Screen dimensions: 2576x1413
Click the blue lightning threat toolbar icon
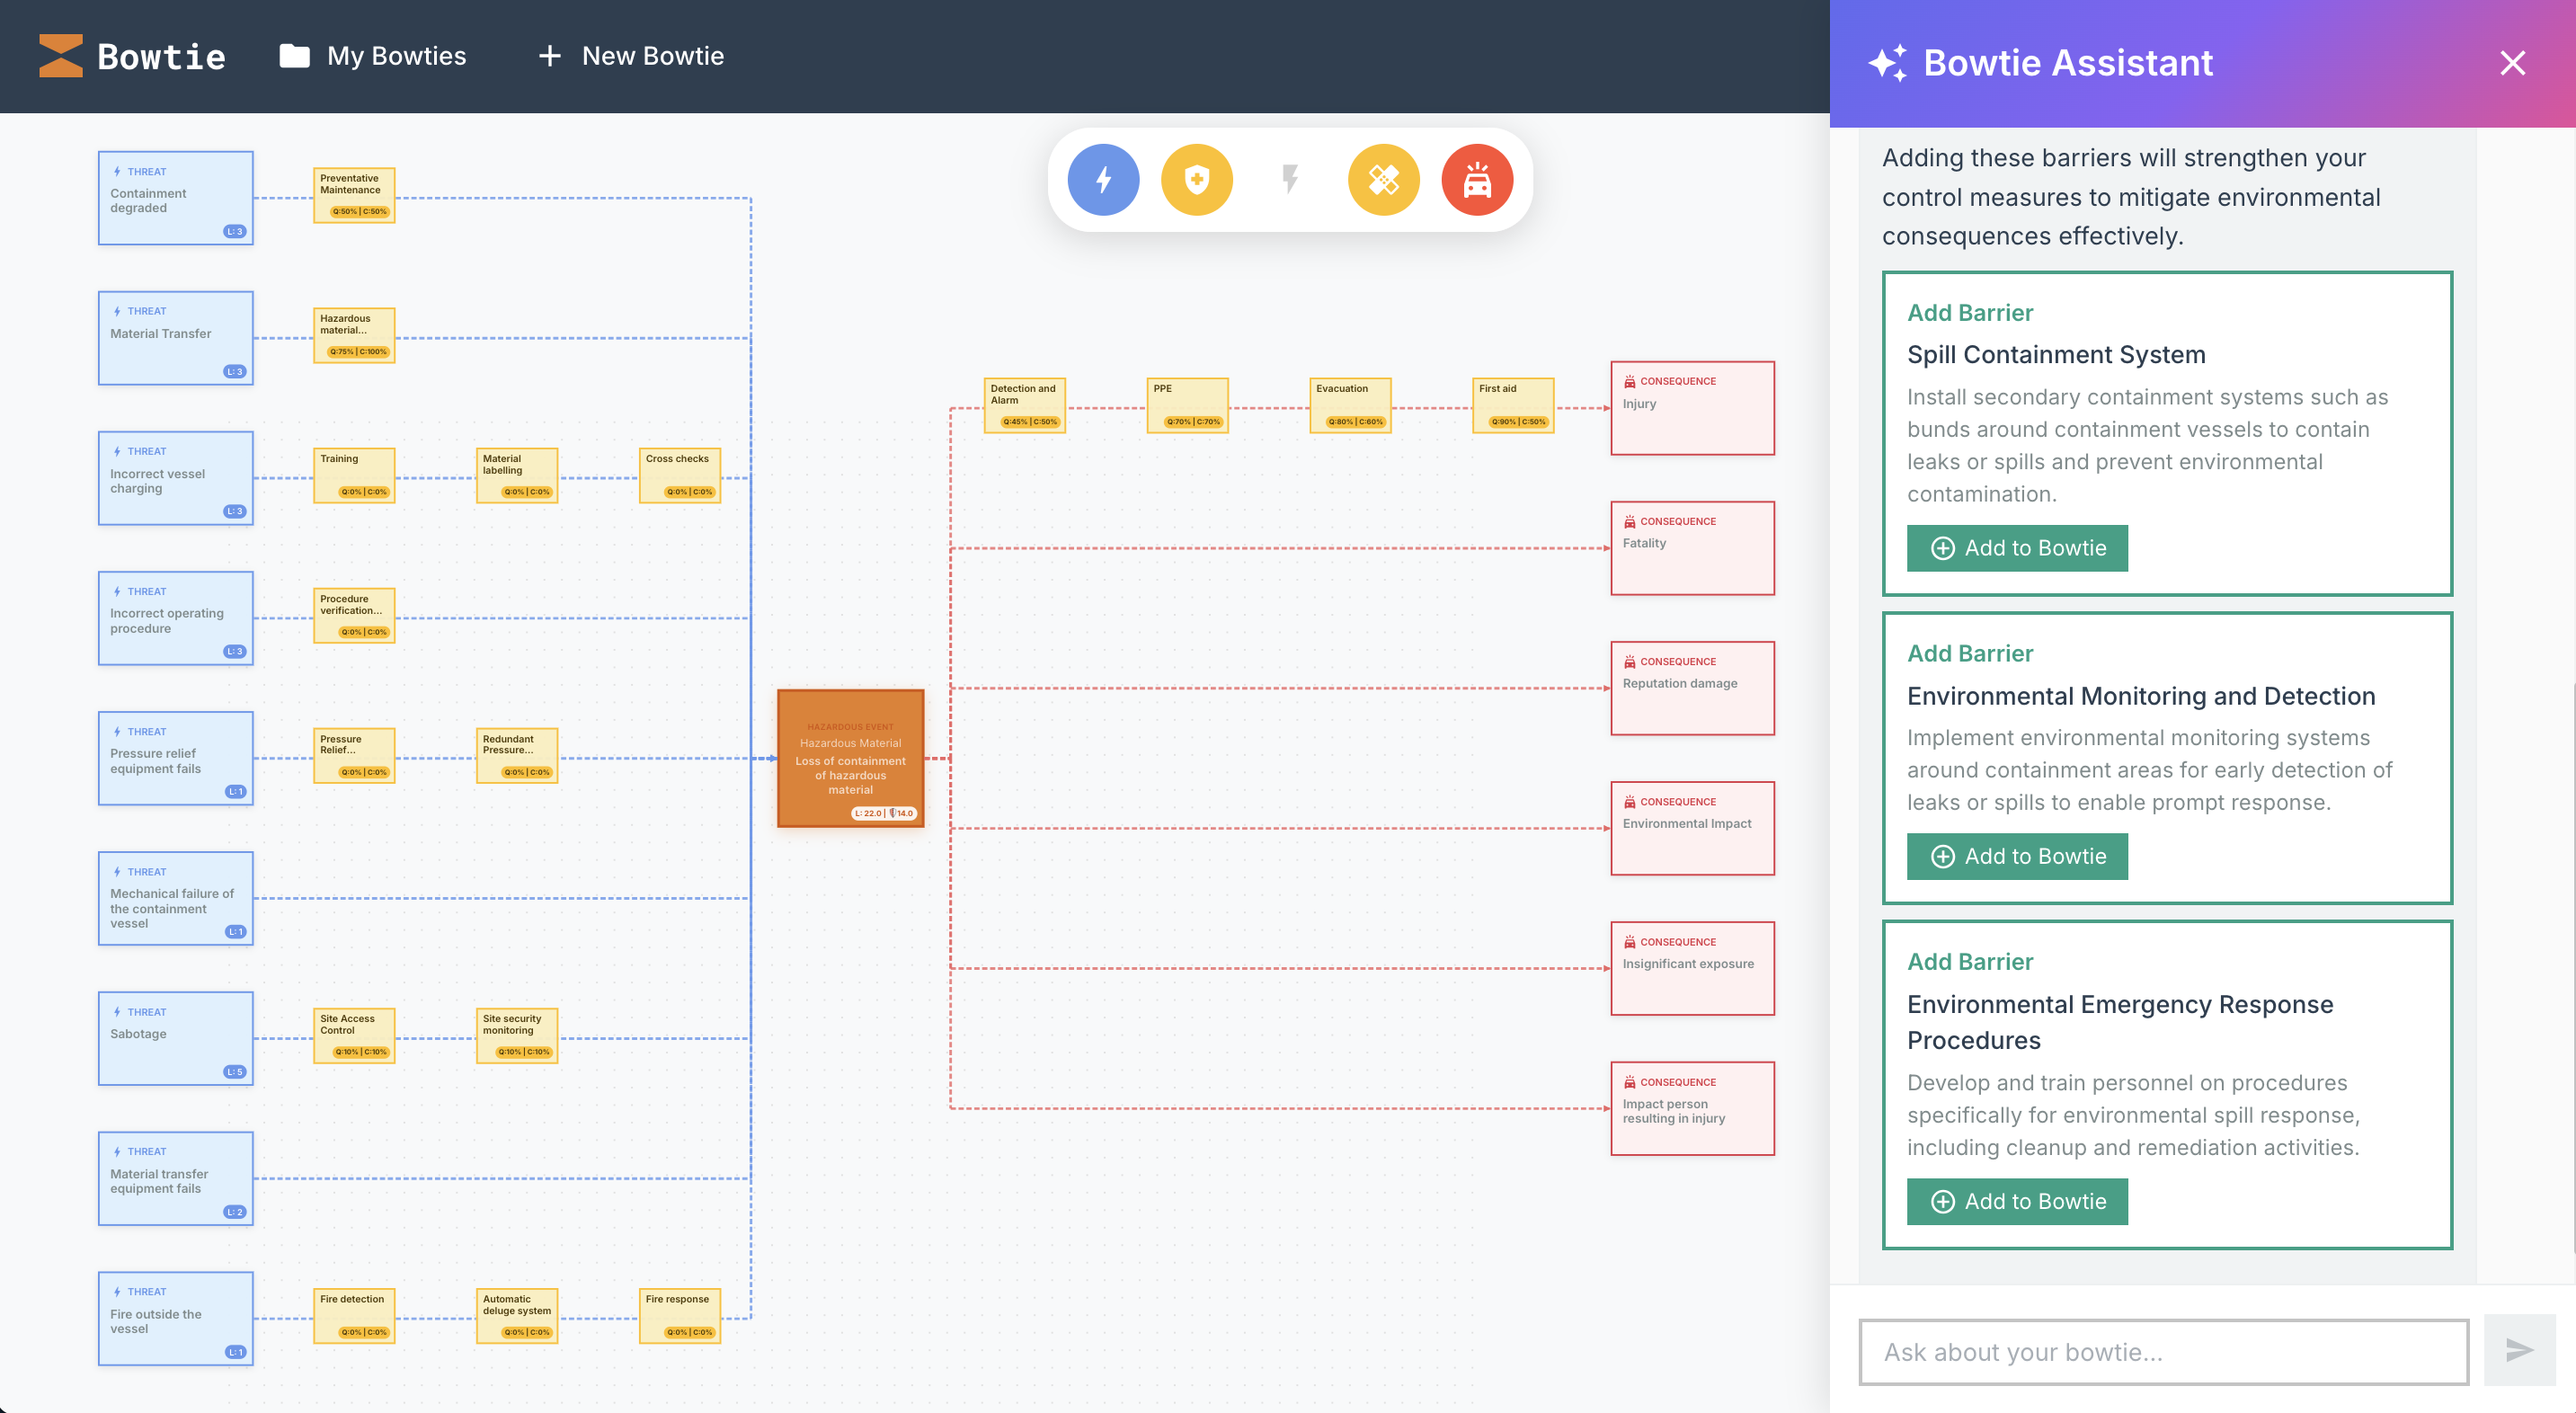pyautogui.click(x=1103, y=180)
